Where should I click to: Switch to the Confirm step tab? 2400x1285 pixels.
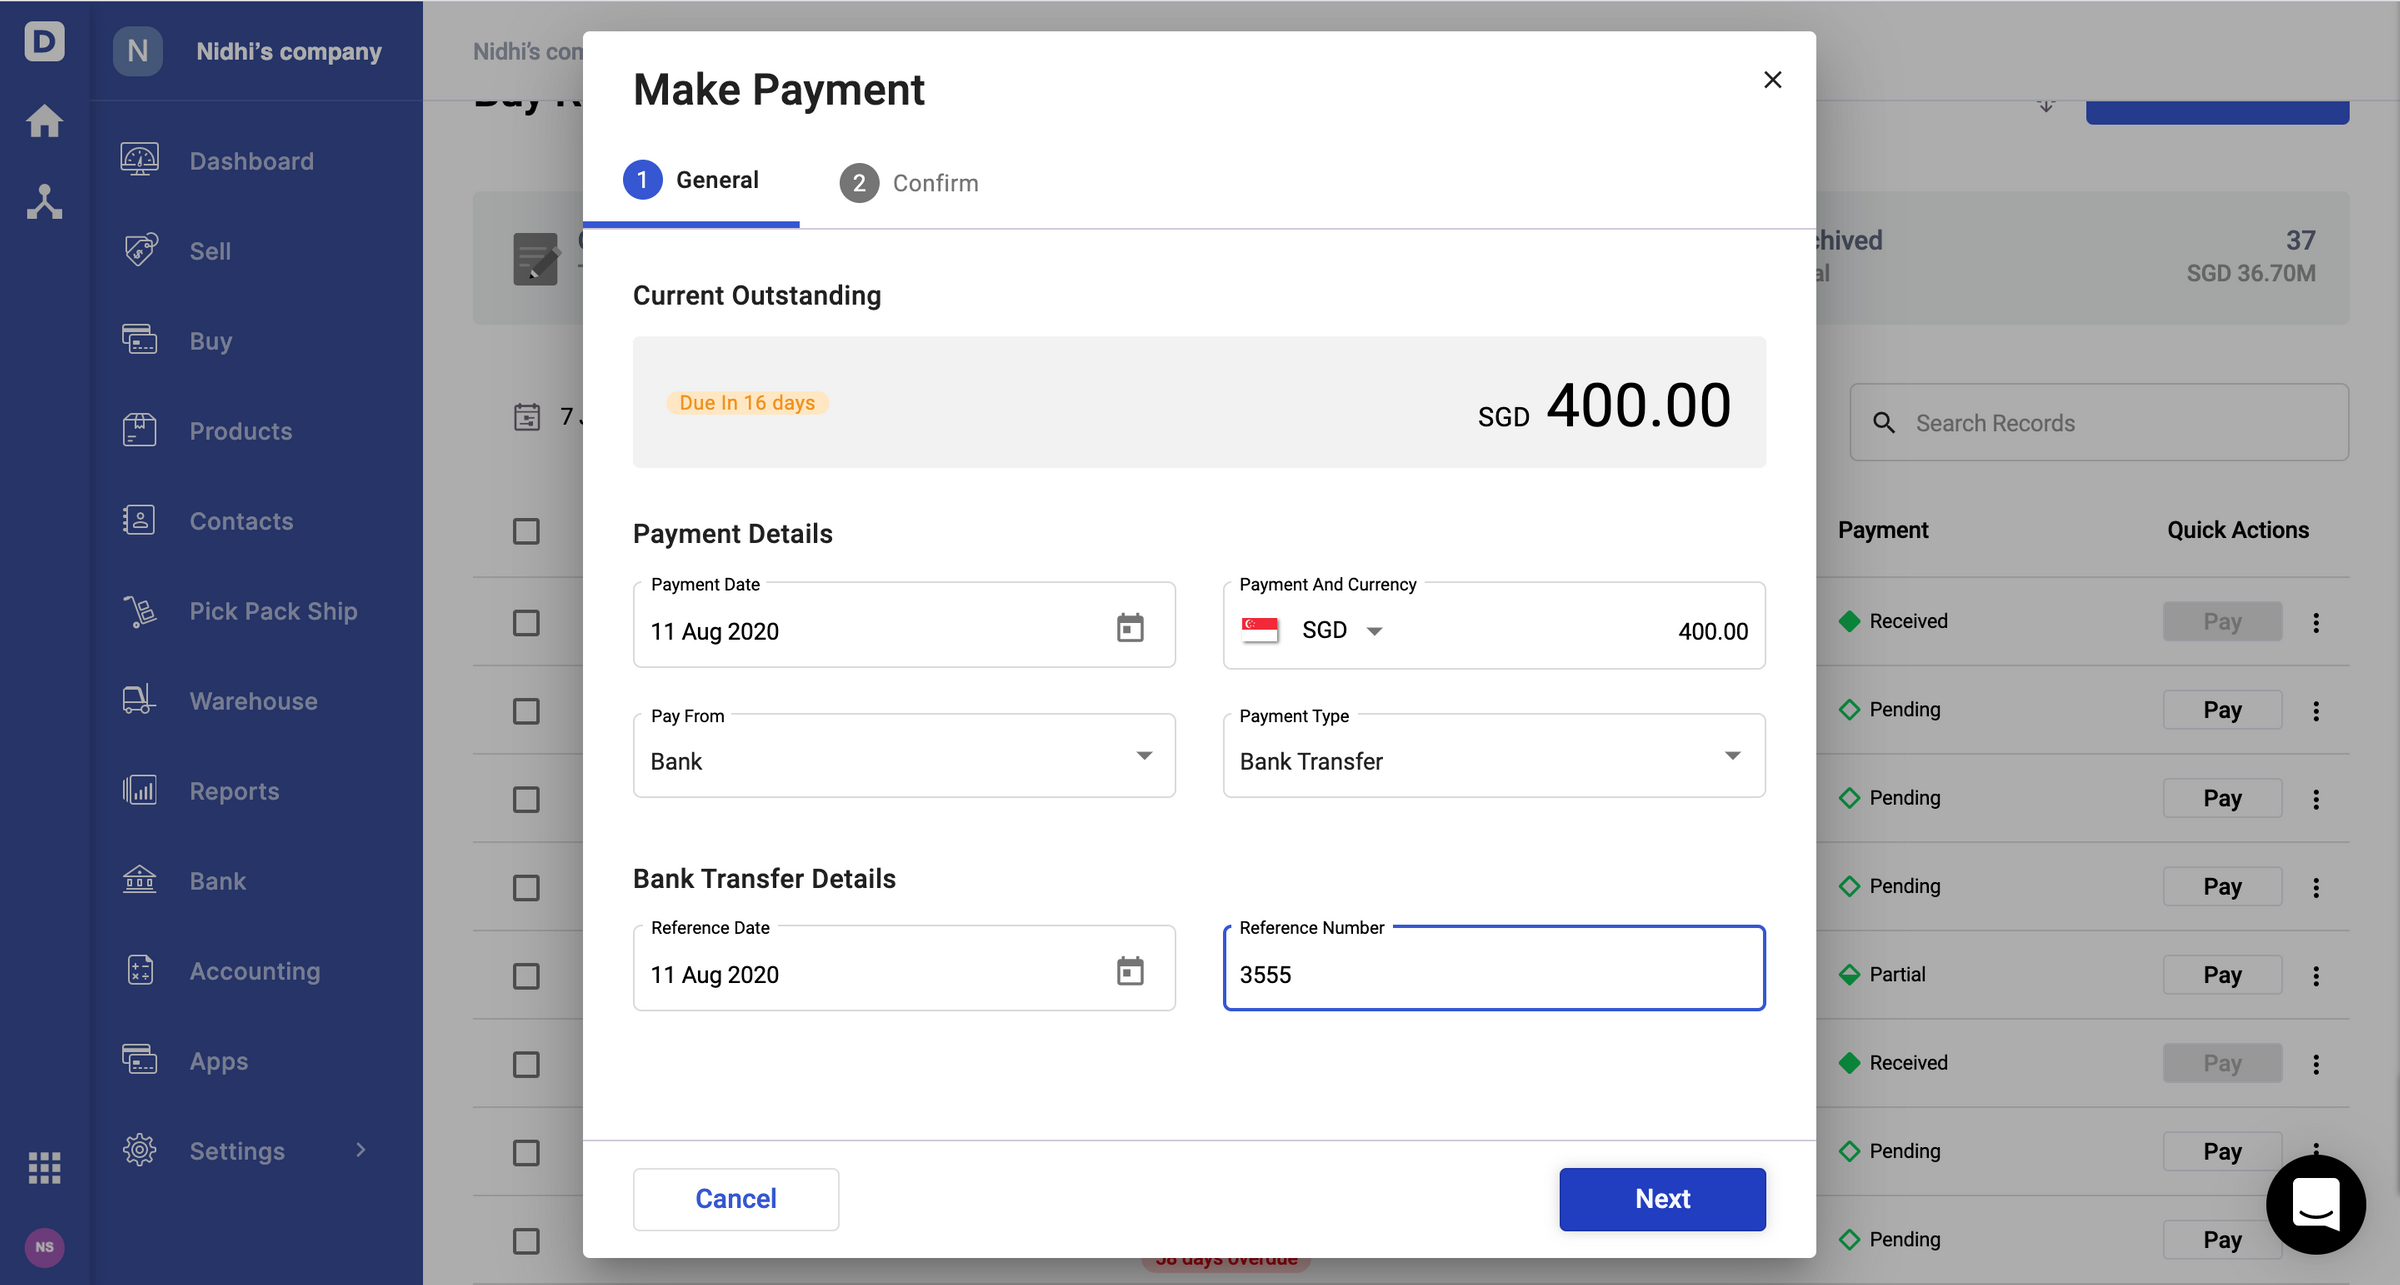point(910,183)
